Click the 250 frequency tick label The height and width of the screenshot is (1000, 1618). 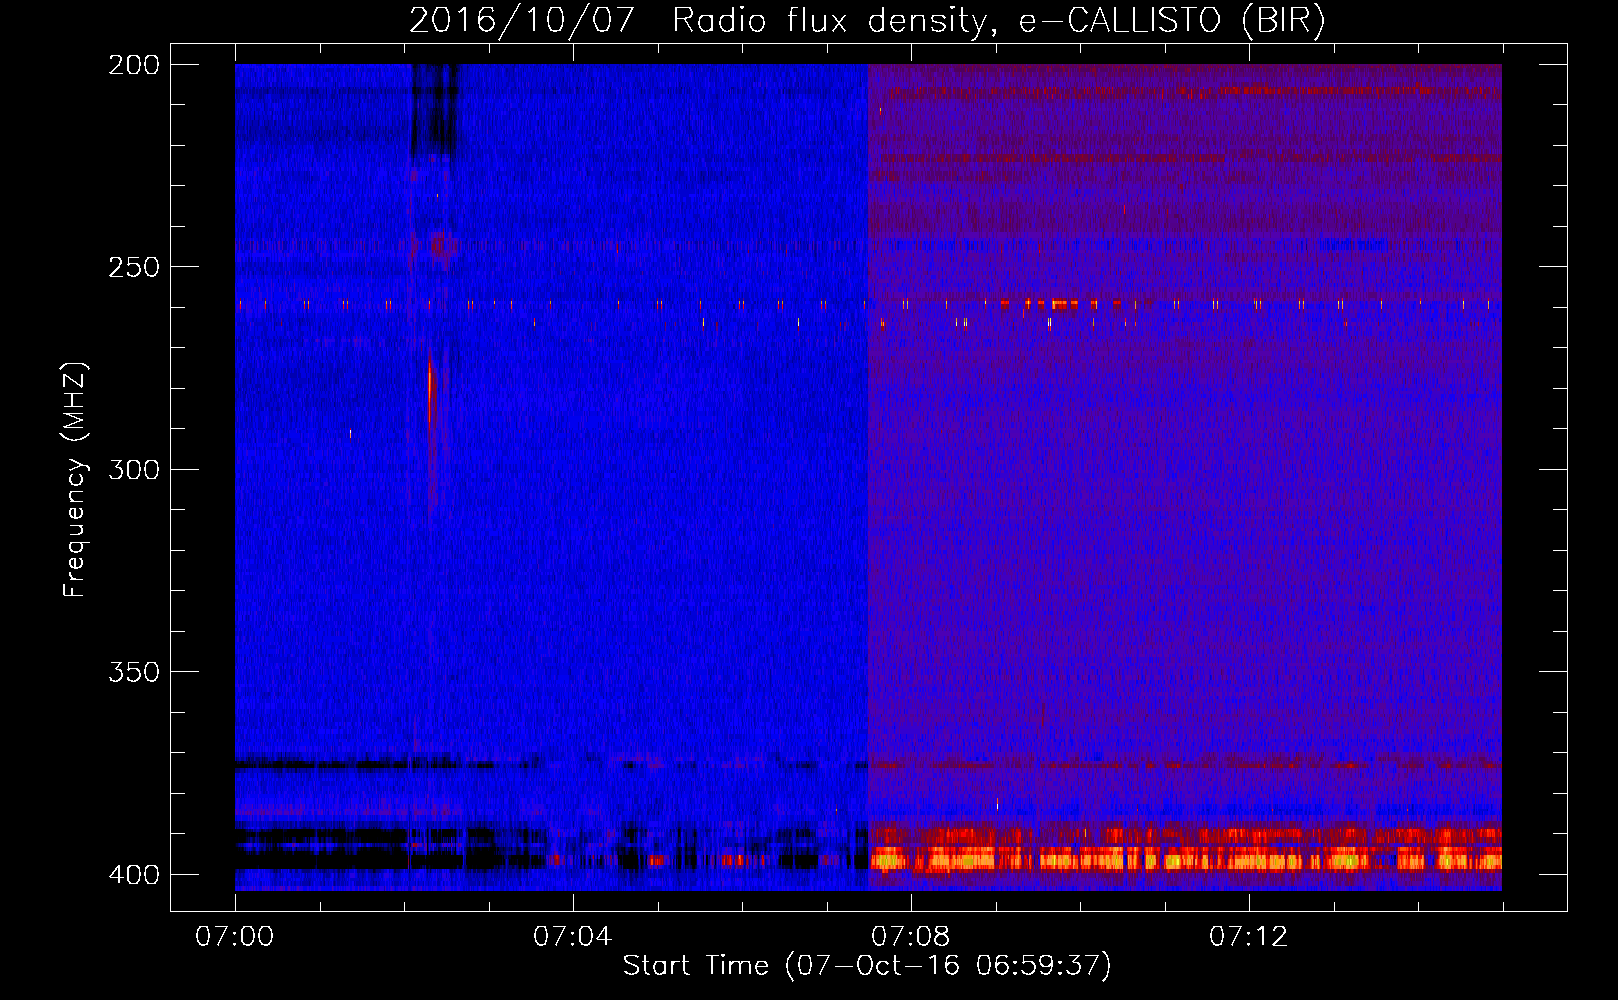point(134,267)
